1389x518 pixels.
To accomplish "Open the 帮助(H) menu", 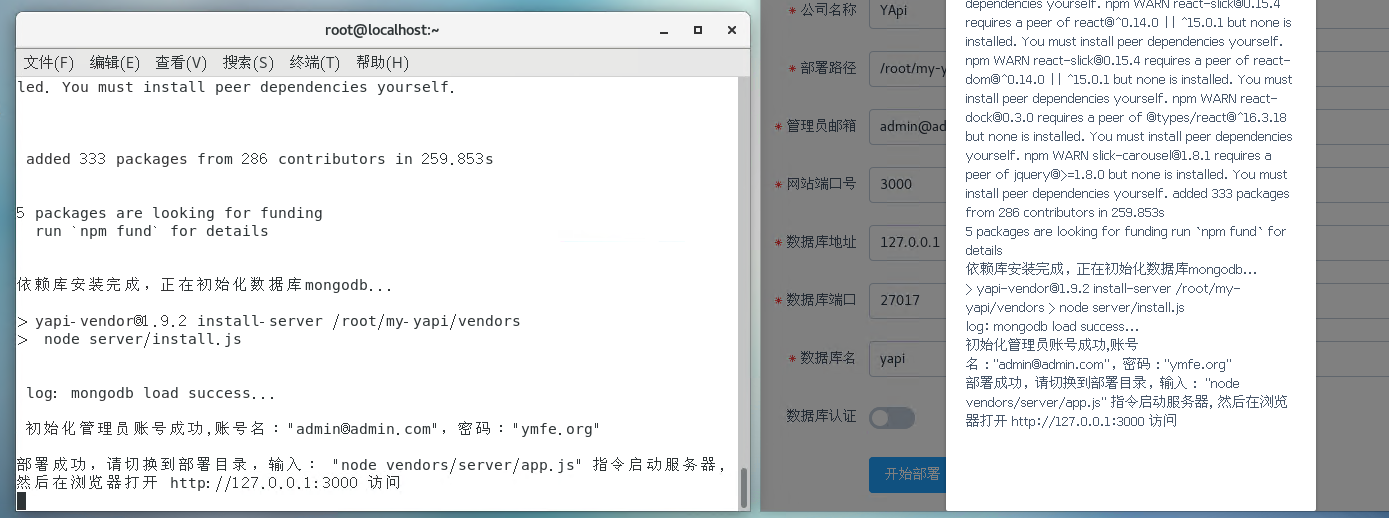I will click(x=382, y=62).
